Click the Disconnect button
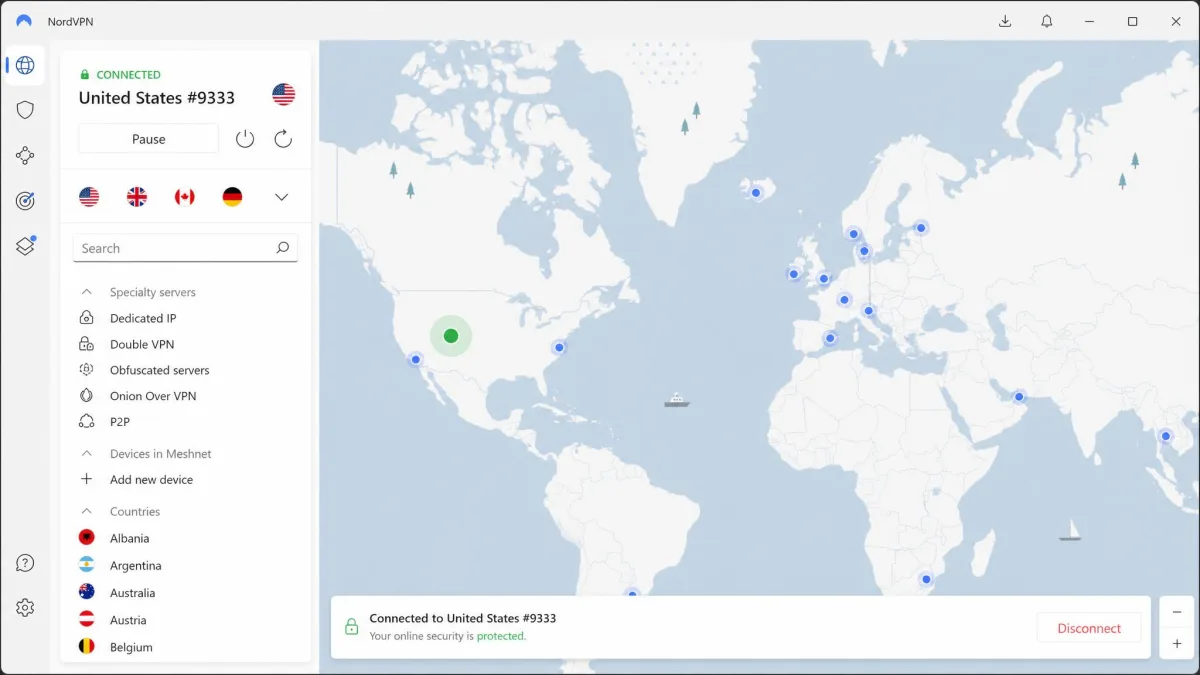1200x675 pixels. coord(1089,628)
